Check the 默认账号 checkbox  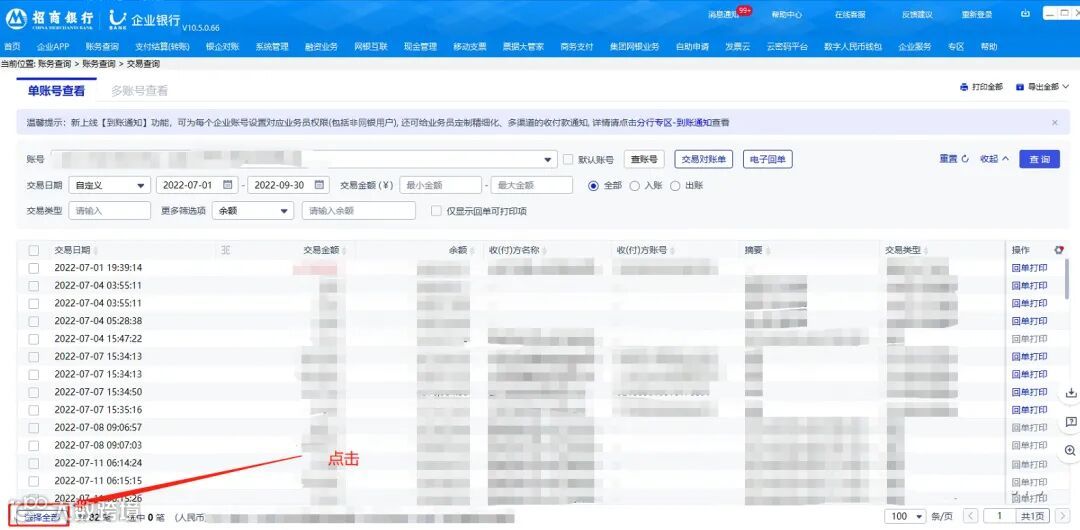click(568, 159)
